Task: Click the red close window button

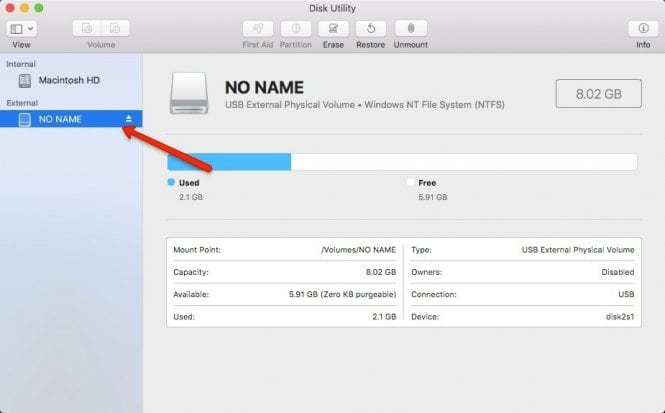Action: pos(12,8)
